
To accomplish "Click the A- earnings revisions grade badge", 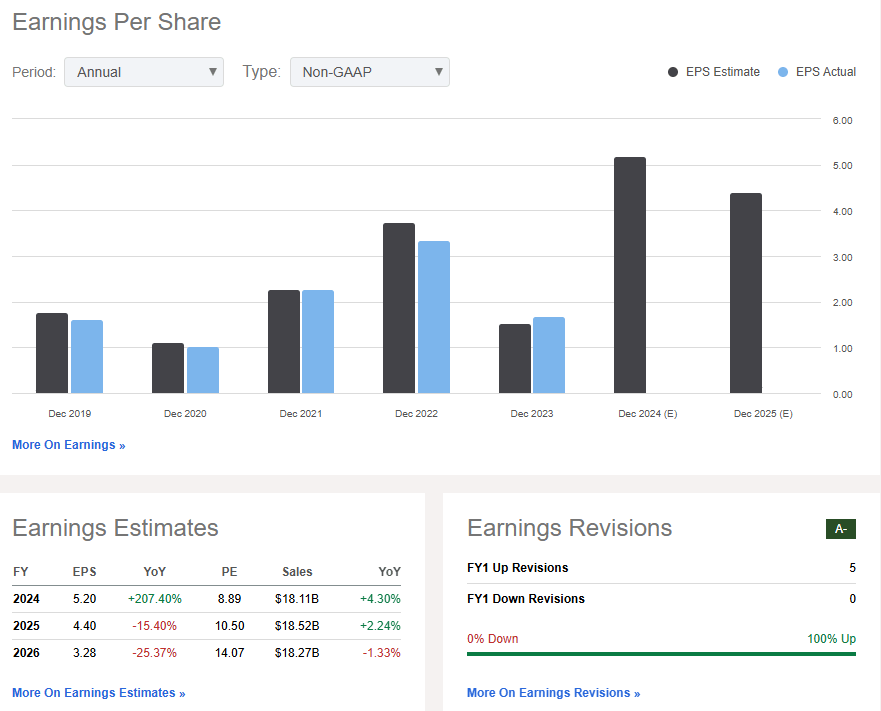I will coord(840,529).
